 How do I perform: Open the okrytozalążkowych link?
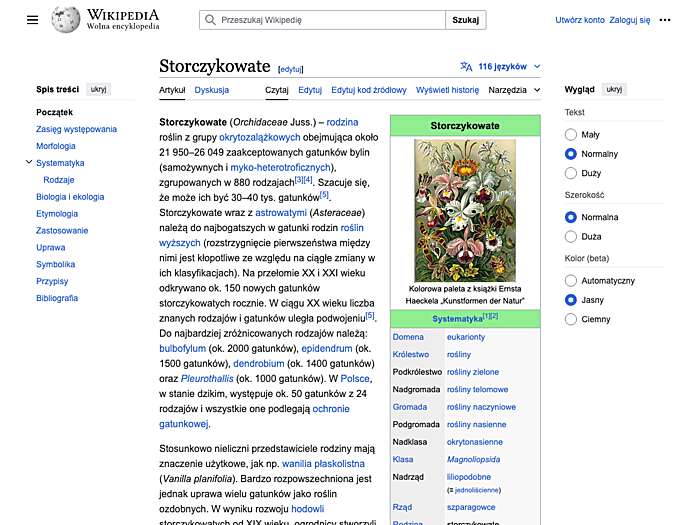tap(260, 138)
